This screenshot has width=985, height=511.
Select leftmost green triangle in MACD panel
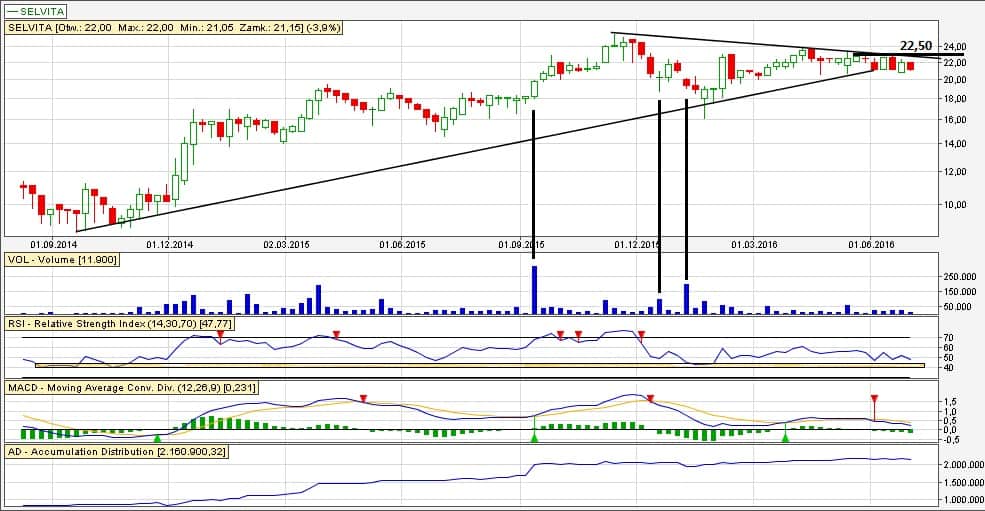tap(157, 437)
